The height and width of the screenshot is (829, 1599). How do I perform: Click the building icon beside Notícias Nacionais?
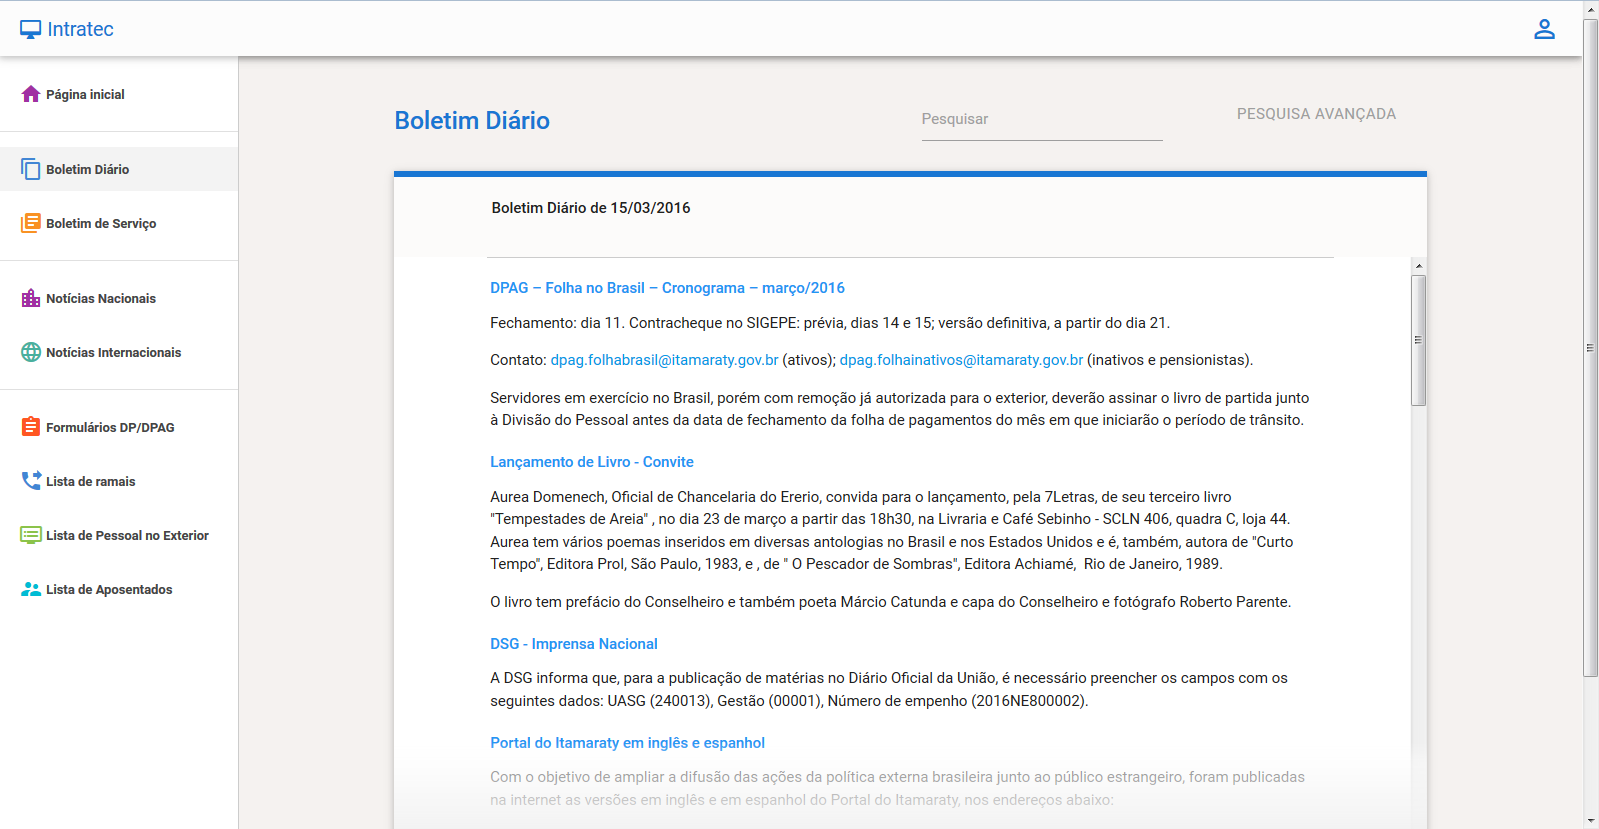[x=31, y=298]
